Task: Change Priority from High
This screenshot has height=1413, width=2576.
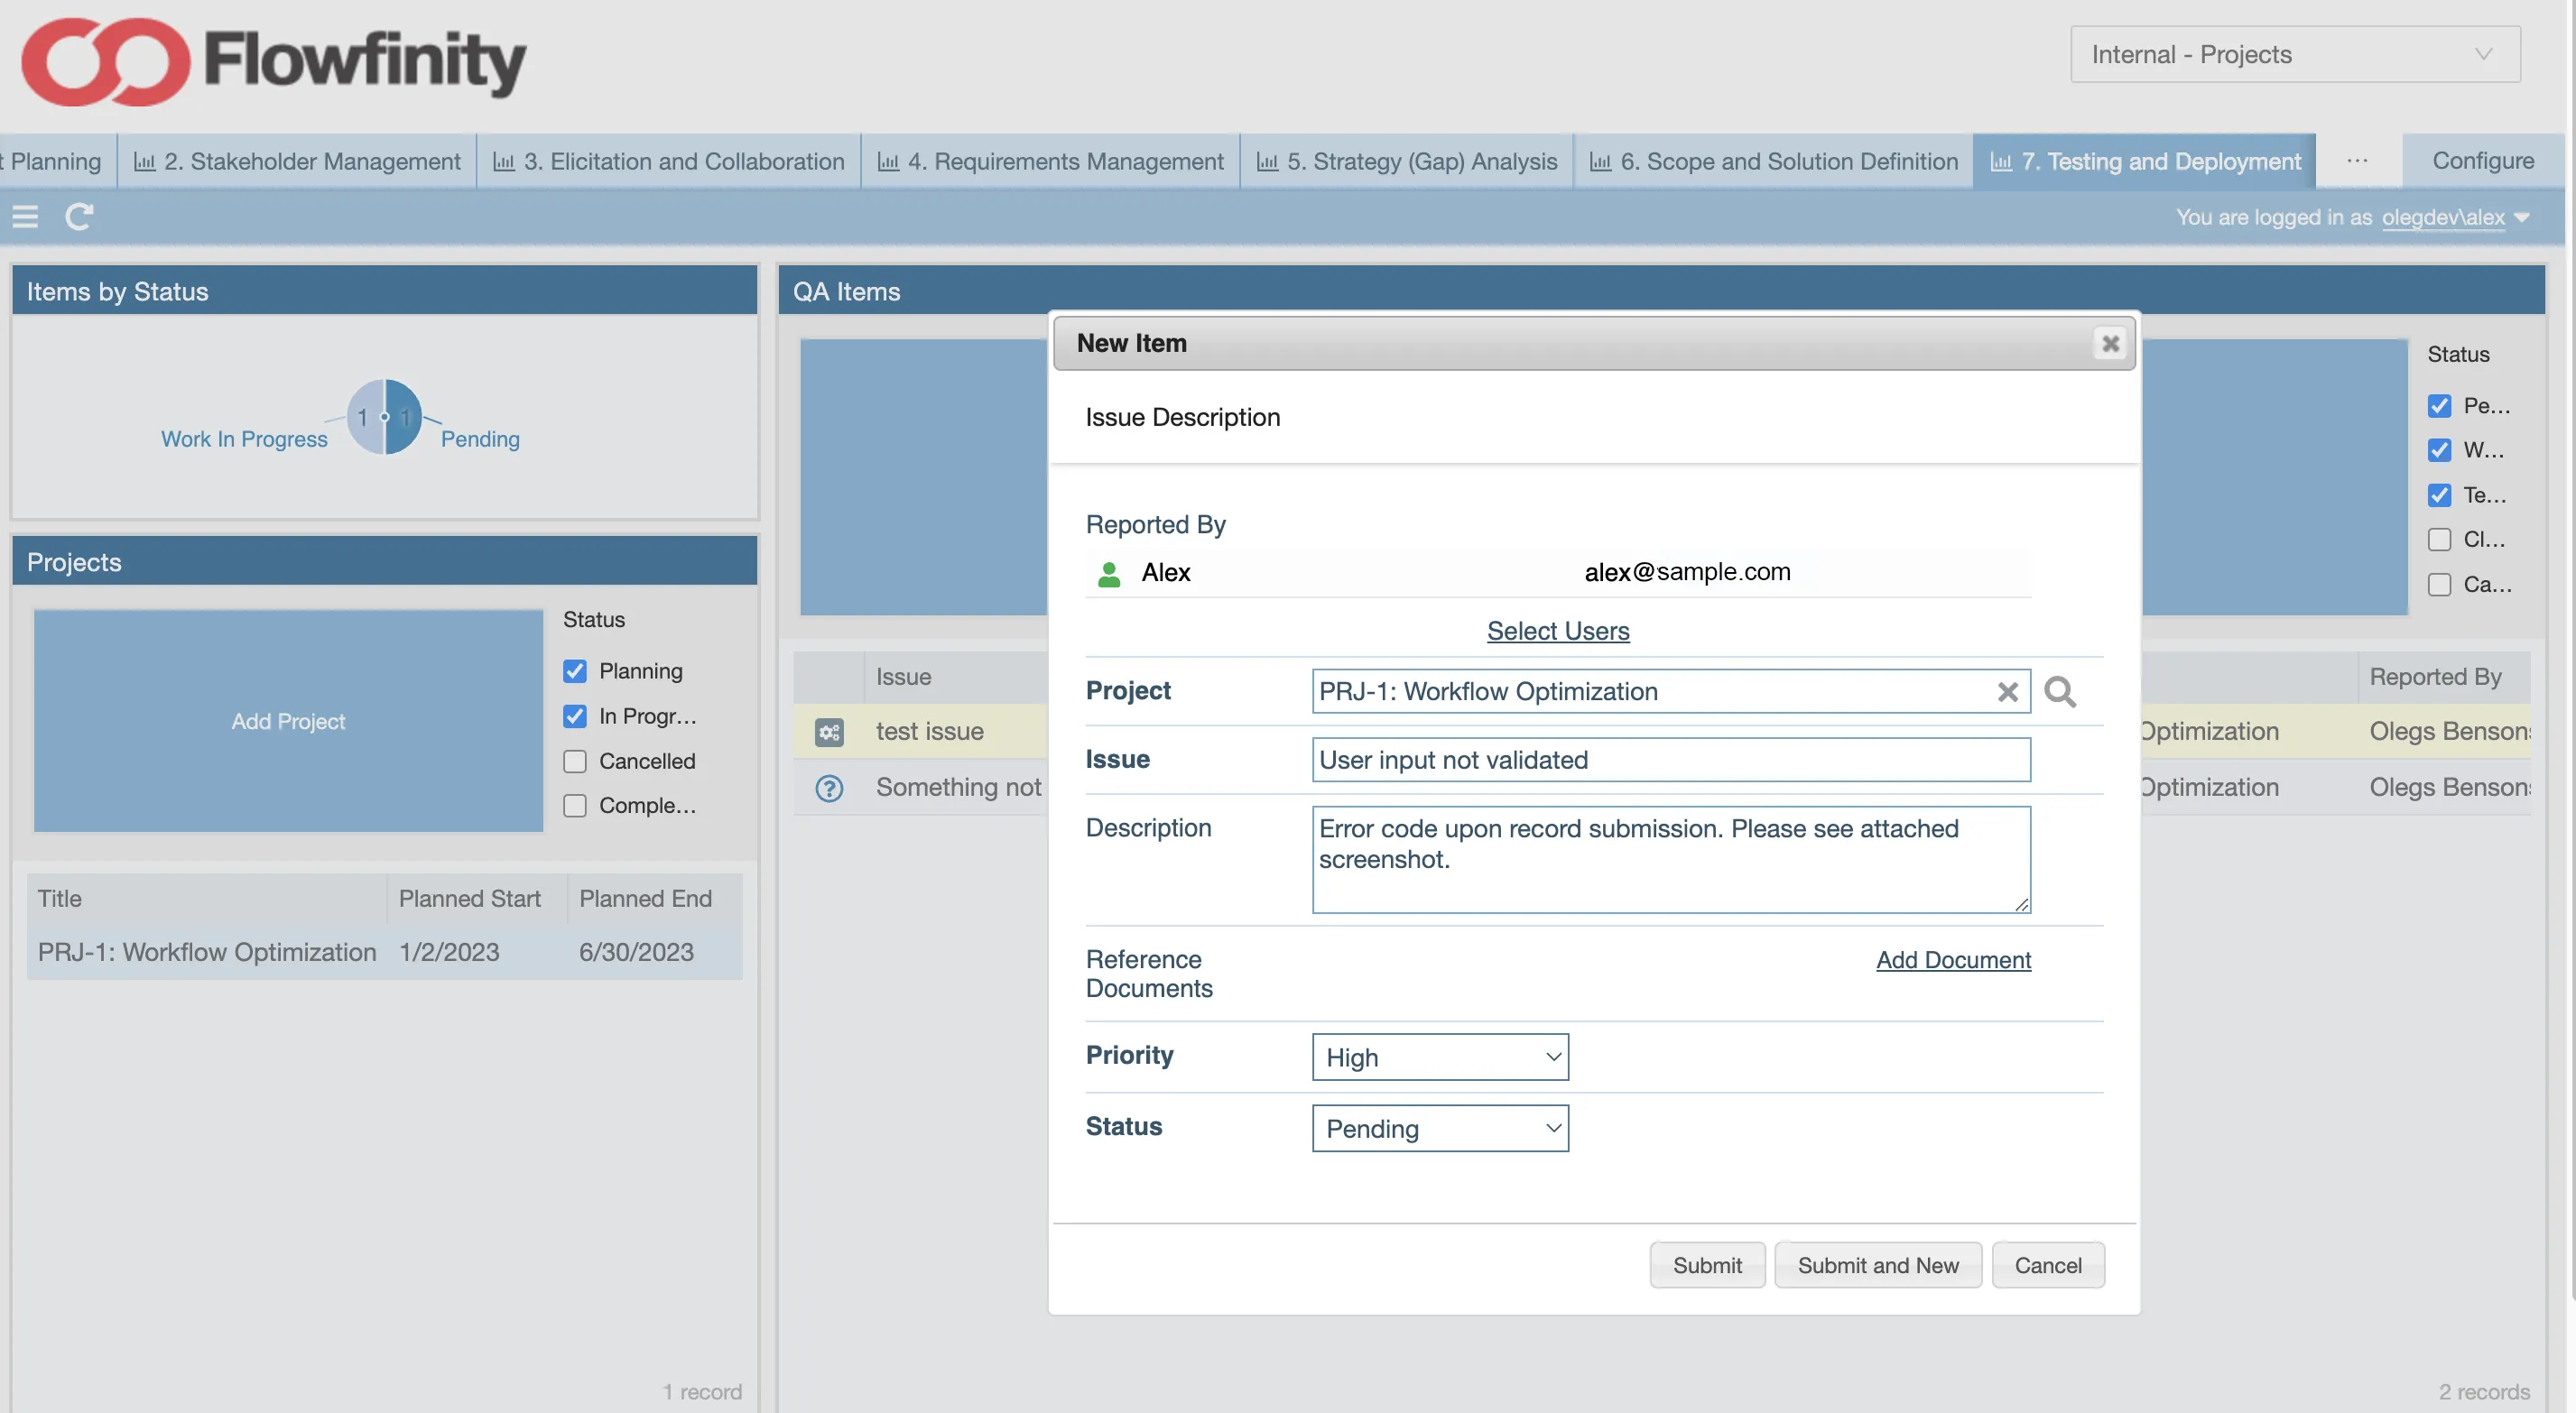Action: (x=1439, y=1057)
